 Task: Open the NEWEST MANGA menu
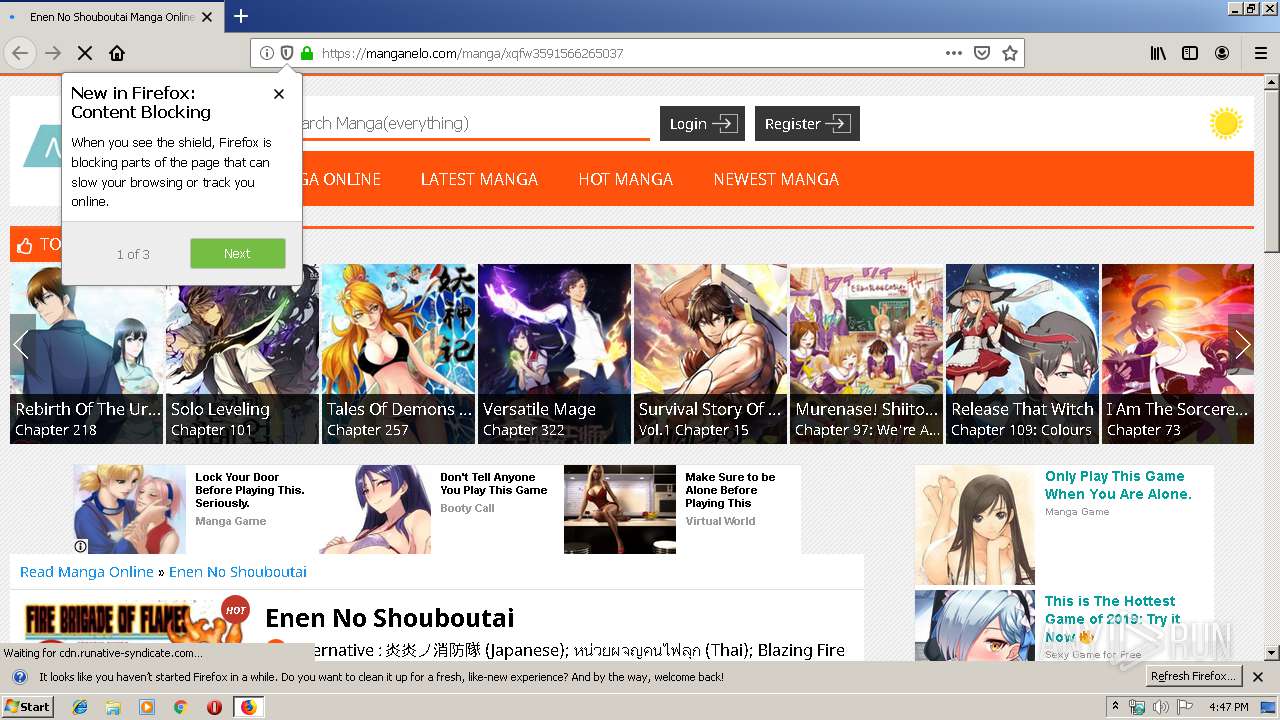[x=776, y=179]
